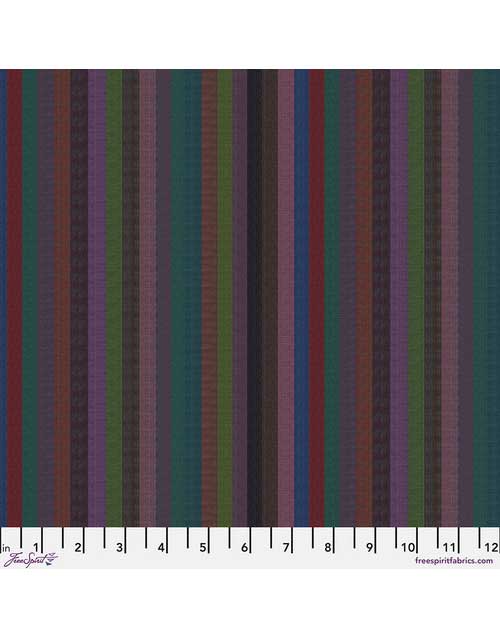Image resolution: width=500 pixels, height=638 pixels.
Task: Open the freespiritfabrics.com link text
Action: click(x=454, y=561)
